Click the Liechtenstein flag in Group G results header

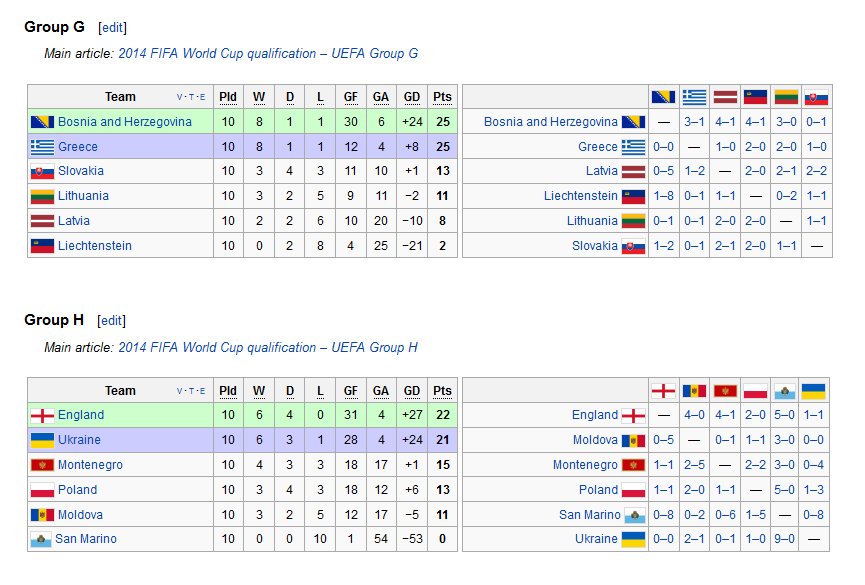[x=755, y=97]
